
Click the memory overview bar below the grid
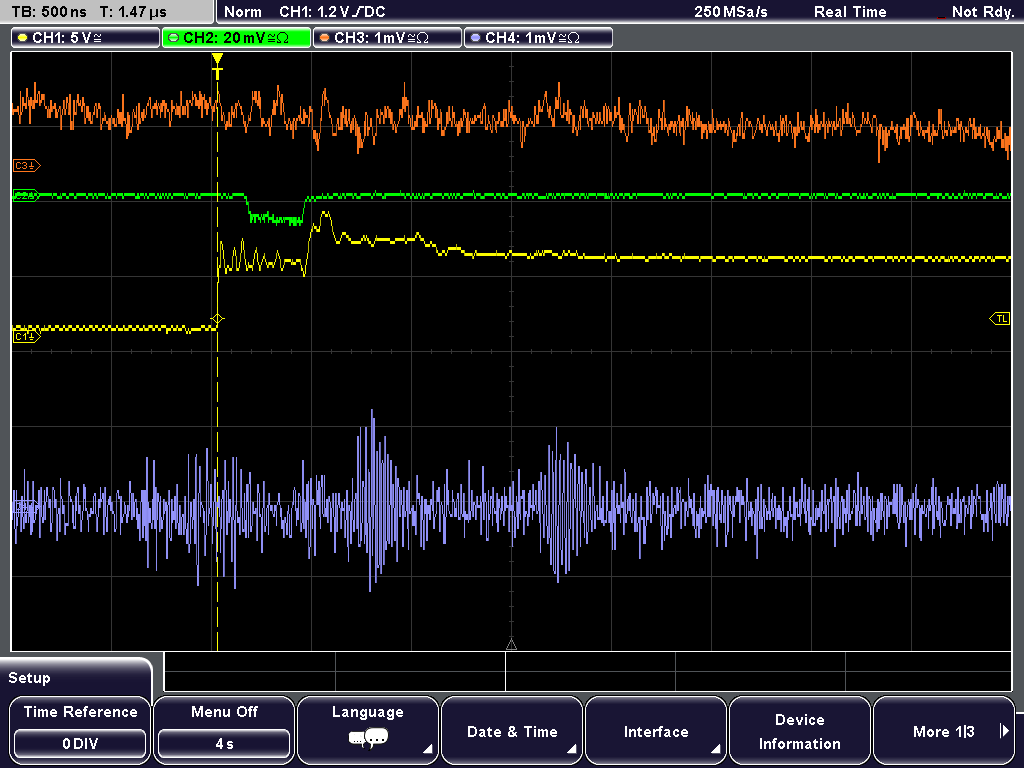(588, 671)
